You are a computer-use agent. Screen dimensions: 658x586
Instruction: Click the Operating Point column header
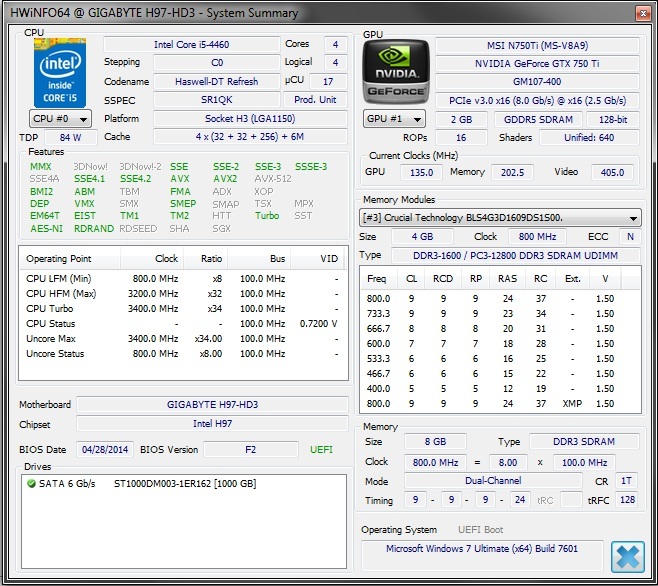tap(70, 259)
